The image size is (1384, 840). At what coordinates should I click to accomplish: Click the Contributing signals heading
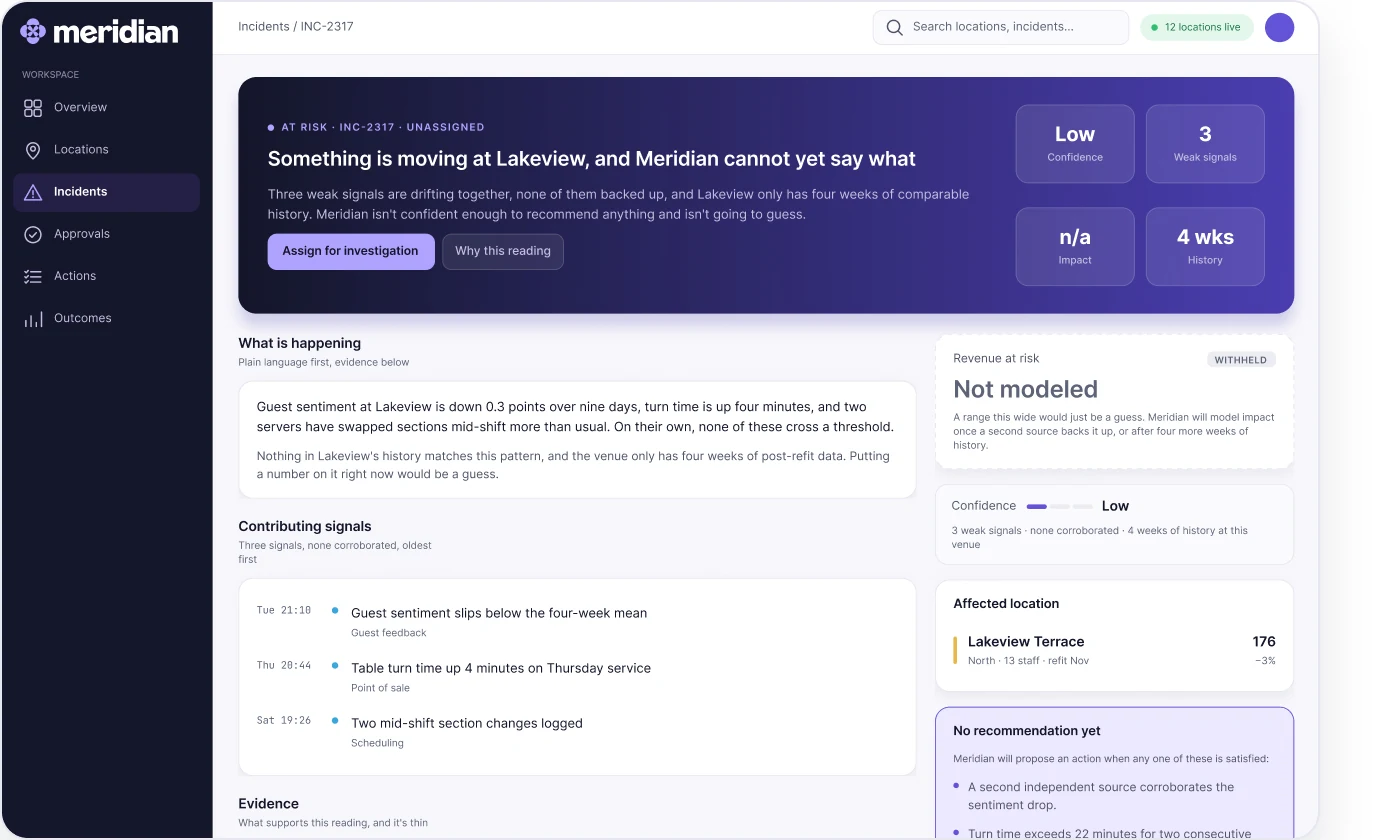click(x=305, y=526)
